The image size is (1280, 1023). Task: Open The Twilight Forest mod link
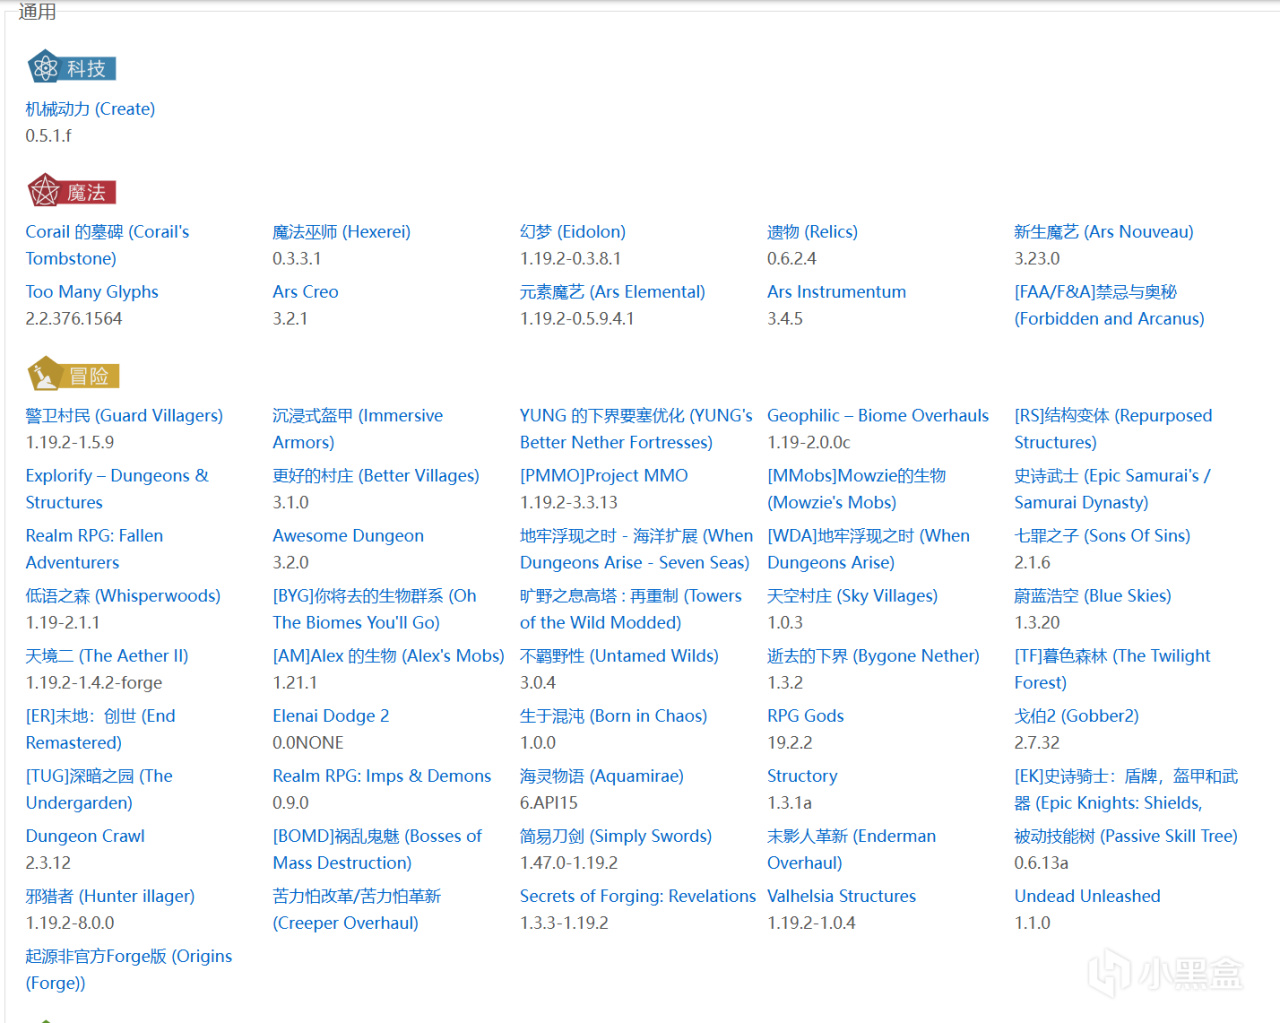(x=1112, y=669)
